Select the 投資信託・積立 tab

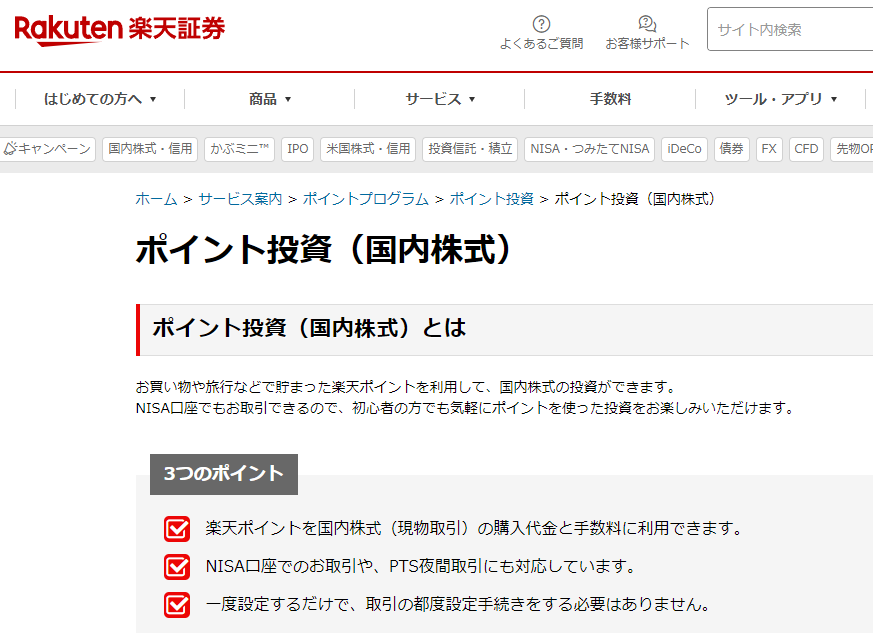470,149
